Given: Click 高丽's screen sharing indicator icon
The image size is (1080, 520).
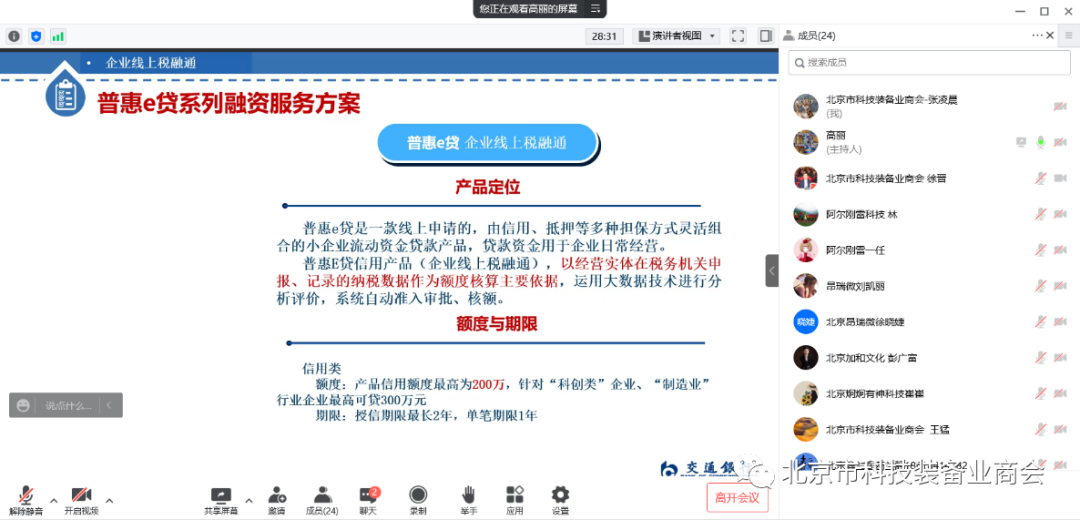Looking at the screenshot, I should (x=1021, y=142).
